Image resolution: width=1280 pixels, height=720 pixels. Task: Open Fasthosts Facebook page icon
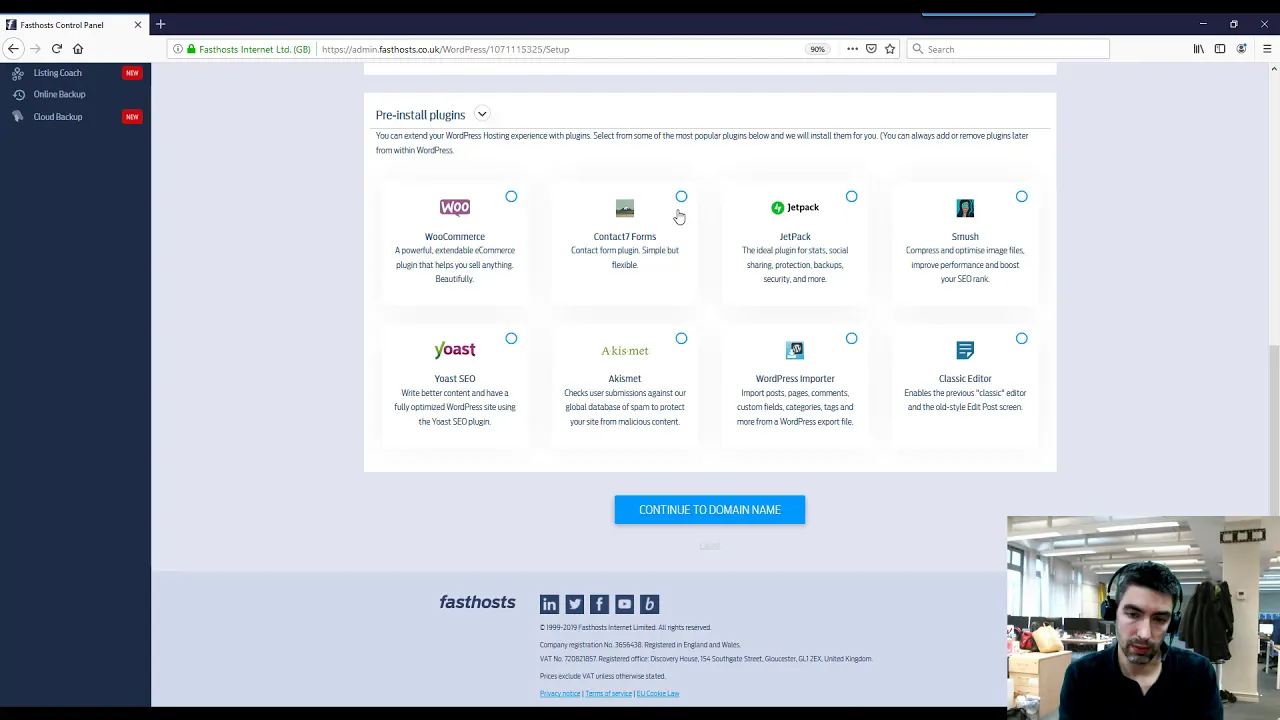(599, 604)
